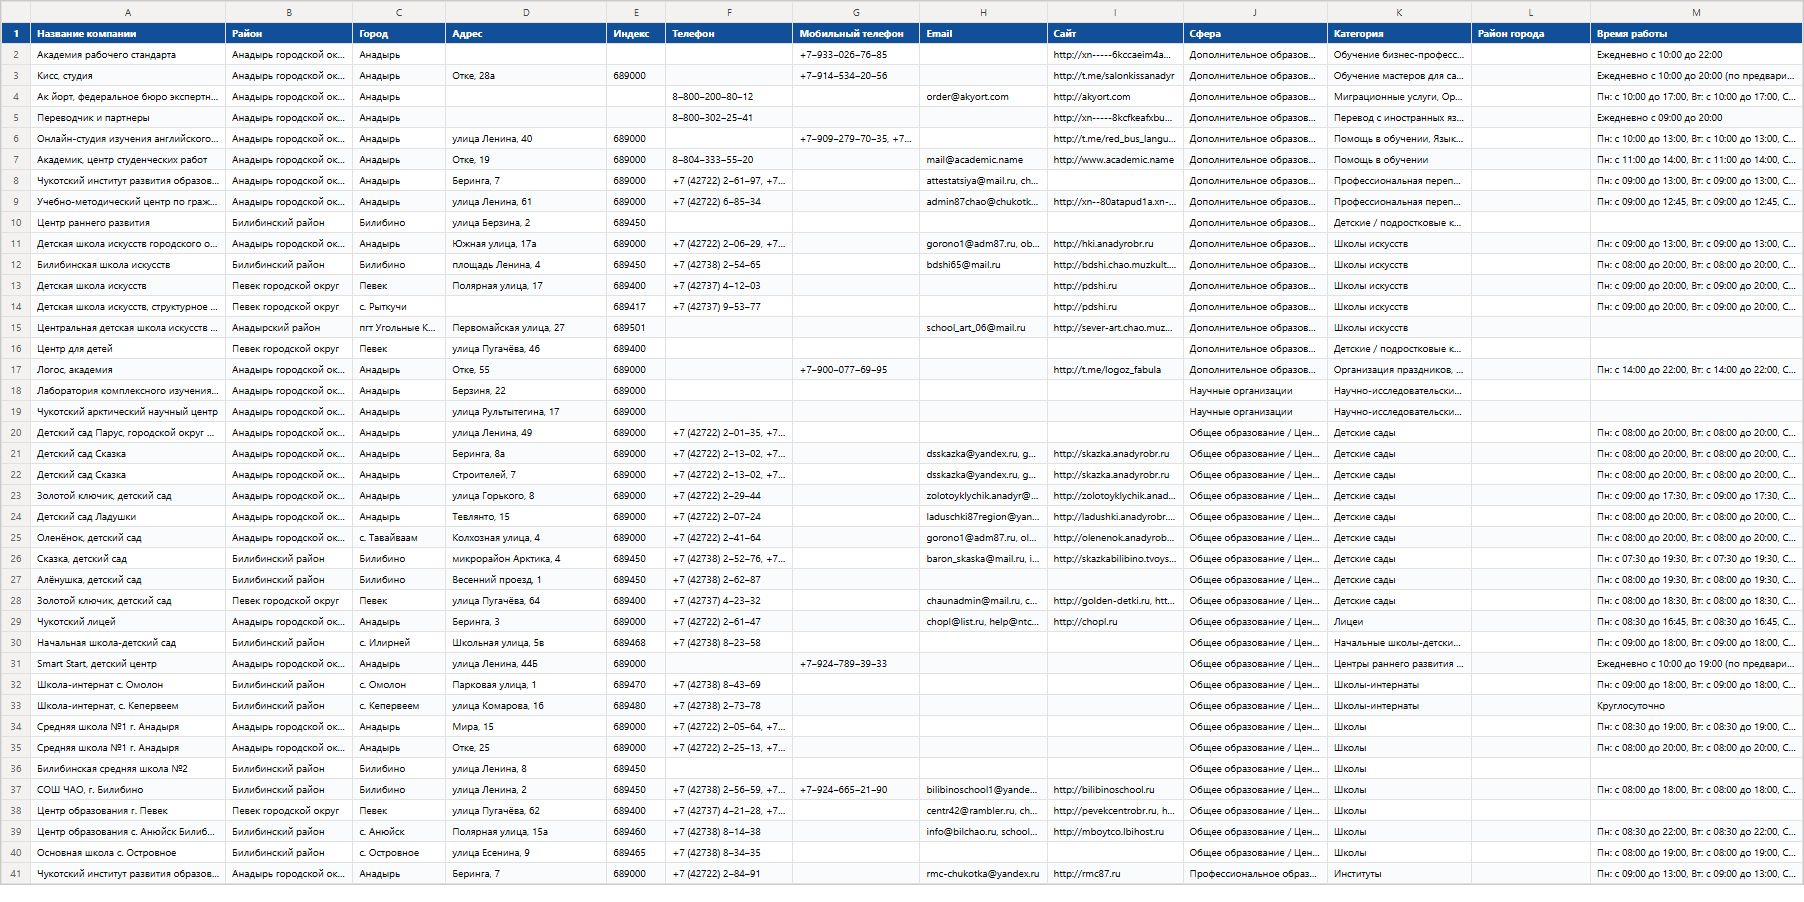Screen dimensions: 1804x902
Task: Click the address "Берзиня, 22"
Action: click(526, 391)
